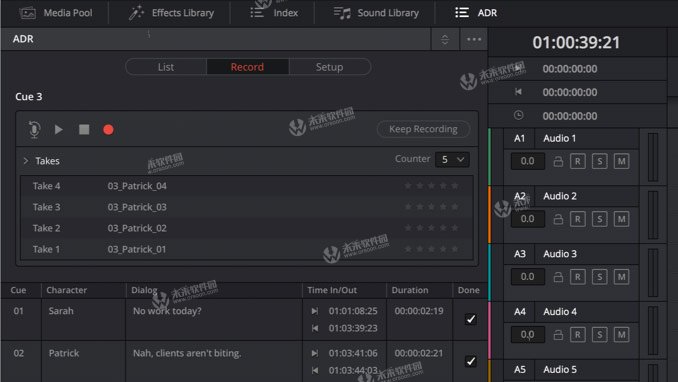Click the rehearse microphone icon

(x=34, y=129)
